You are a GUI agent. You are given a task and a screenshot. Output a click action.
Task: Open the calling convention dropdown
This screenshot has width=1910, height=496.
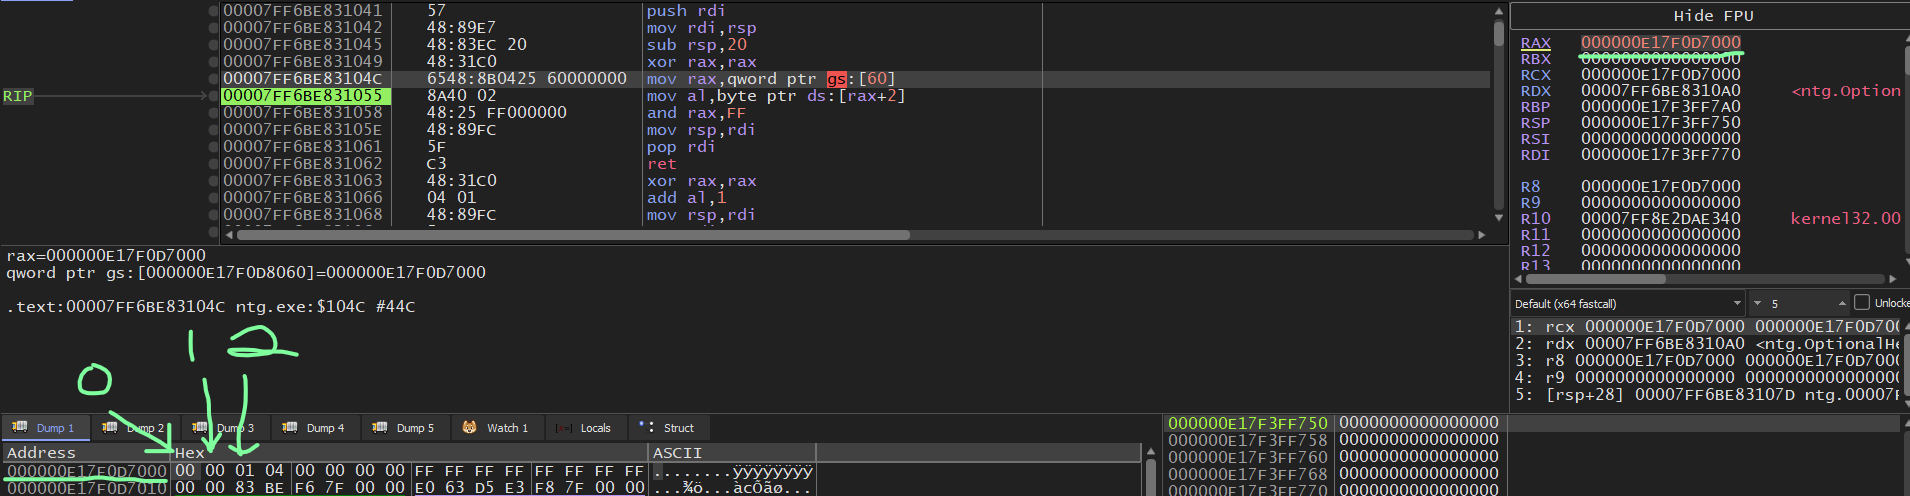click(1628, 303)
